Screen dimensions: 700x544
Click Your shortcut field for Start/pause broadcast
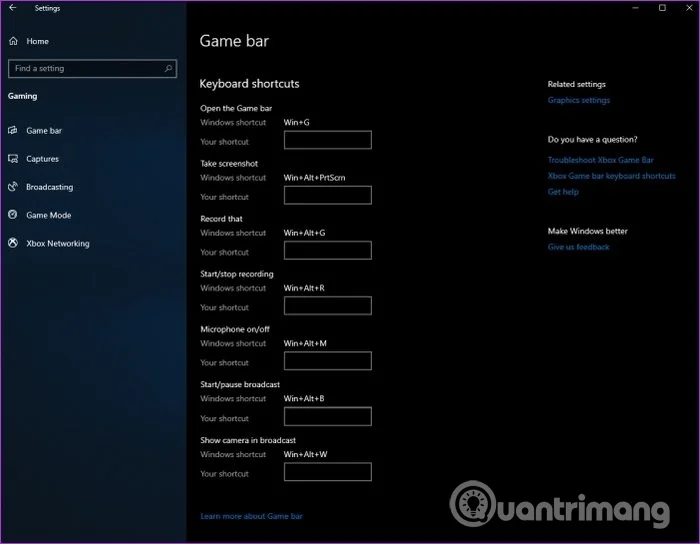(328, 416)
